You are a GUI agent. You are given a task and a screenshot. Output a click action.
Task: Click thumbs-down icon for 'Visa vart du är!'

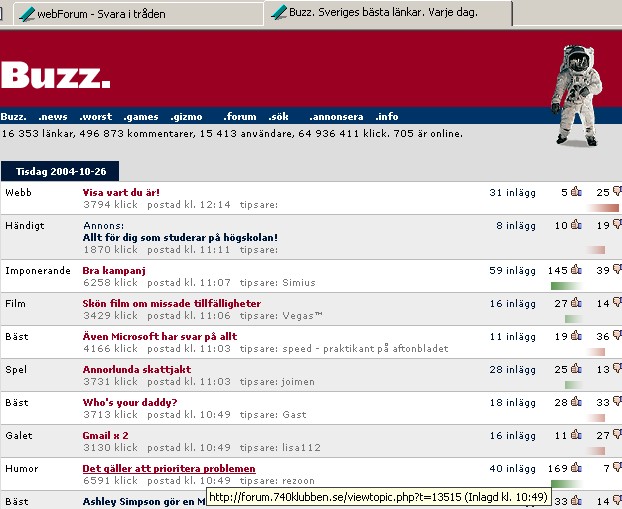tap(617, 192)
